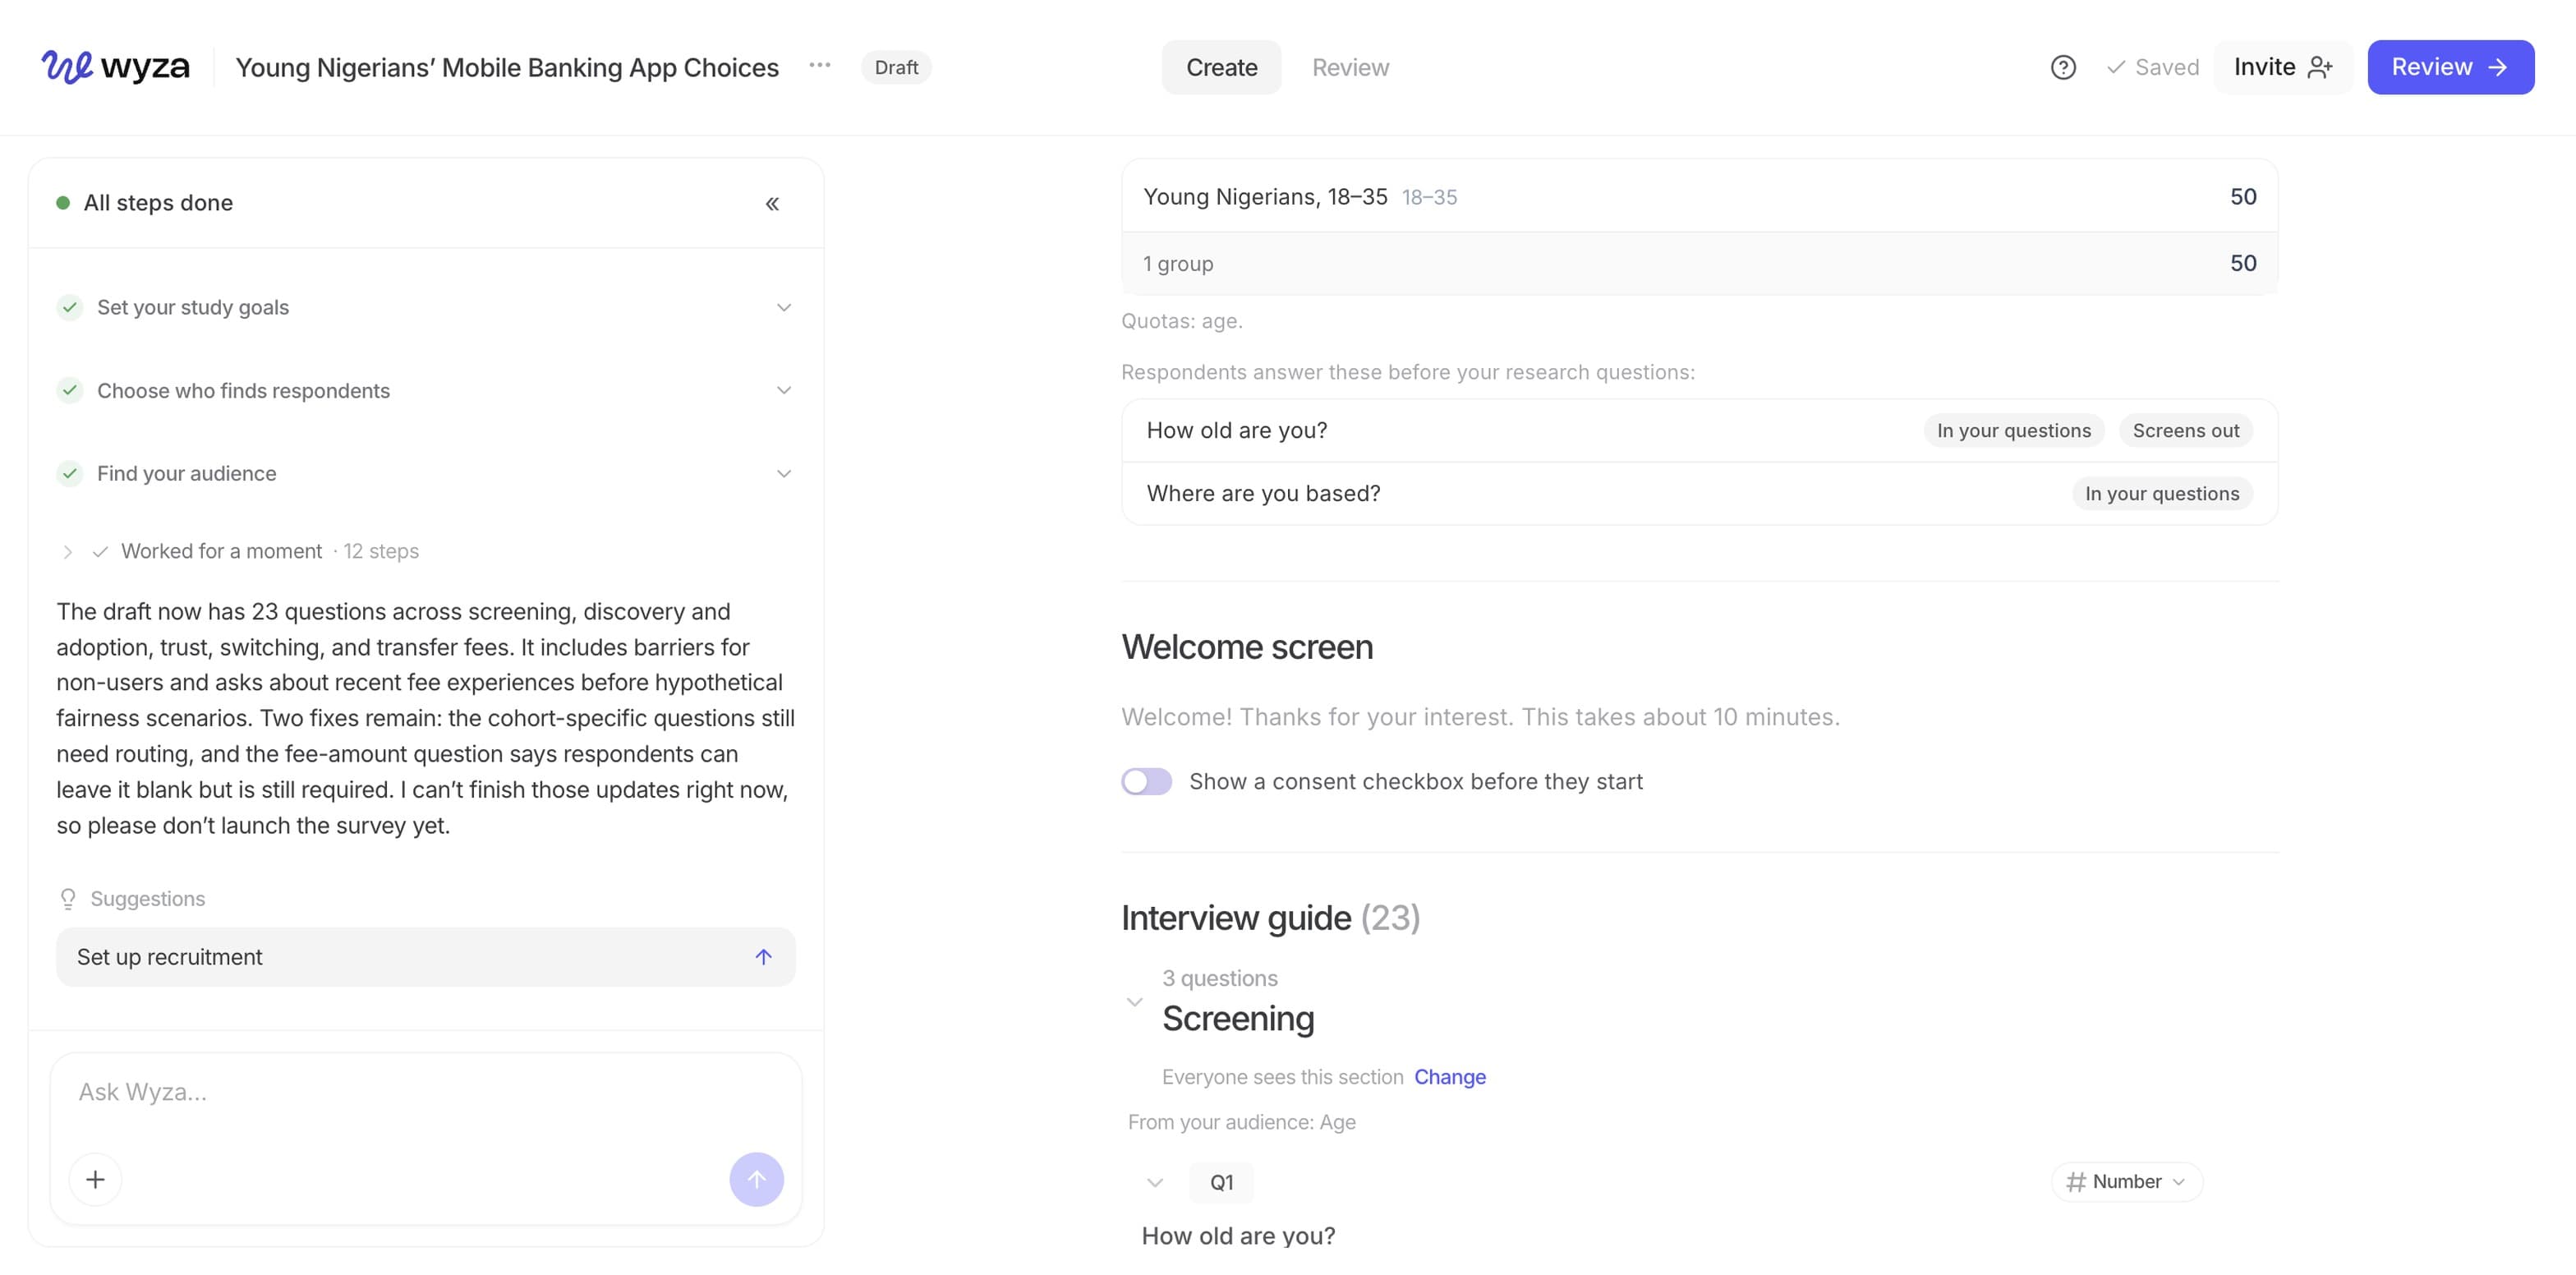Click the How old are you? audience row

pos(1699,430)
